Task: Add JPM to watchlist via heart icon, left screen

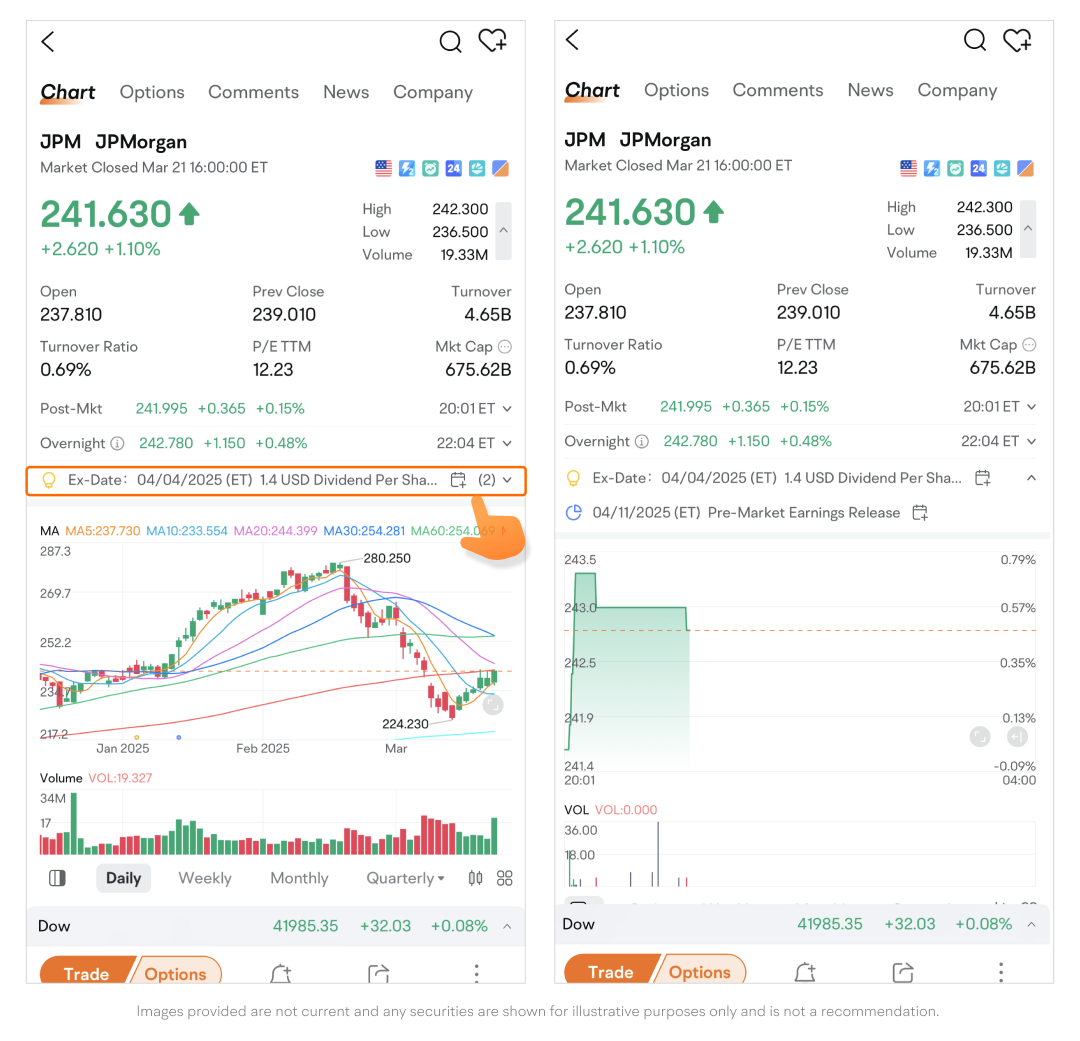Action: [492, 41]
